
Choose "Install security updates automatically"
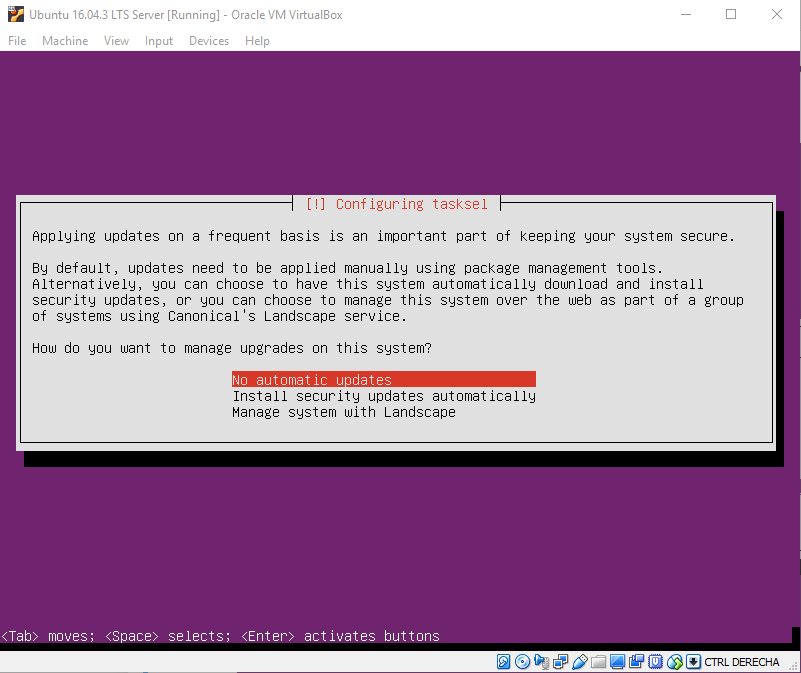tap(384, 396)
